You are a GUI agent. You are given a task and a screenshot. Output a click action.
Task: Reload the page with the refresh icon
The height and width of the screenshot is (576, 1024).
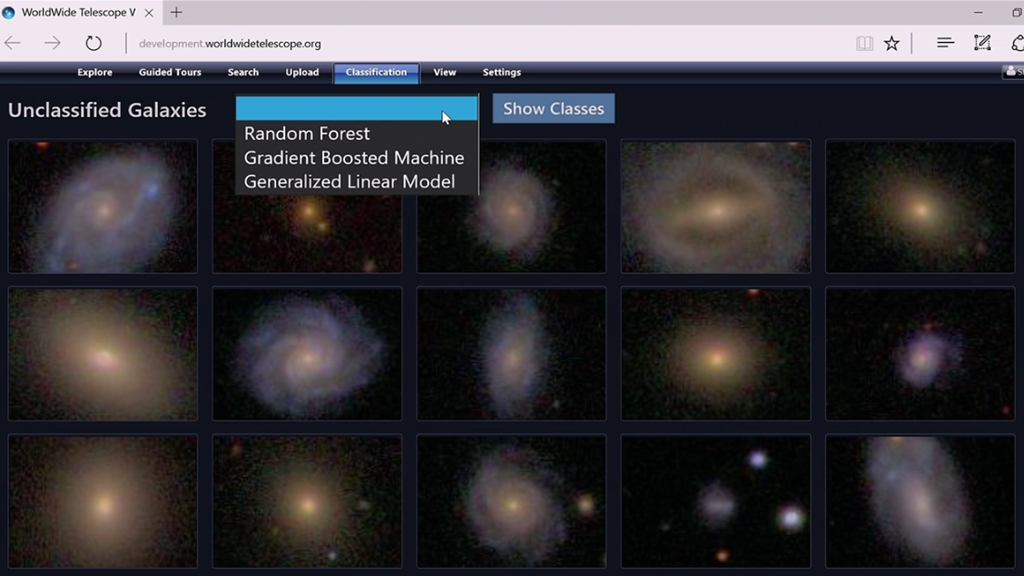tap(93, 44)
